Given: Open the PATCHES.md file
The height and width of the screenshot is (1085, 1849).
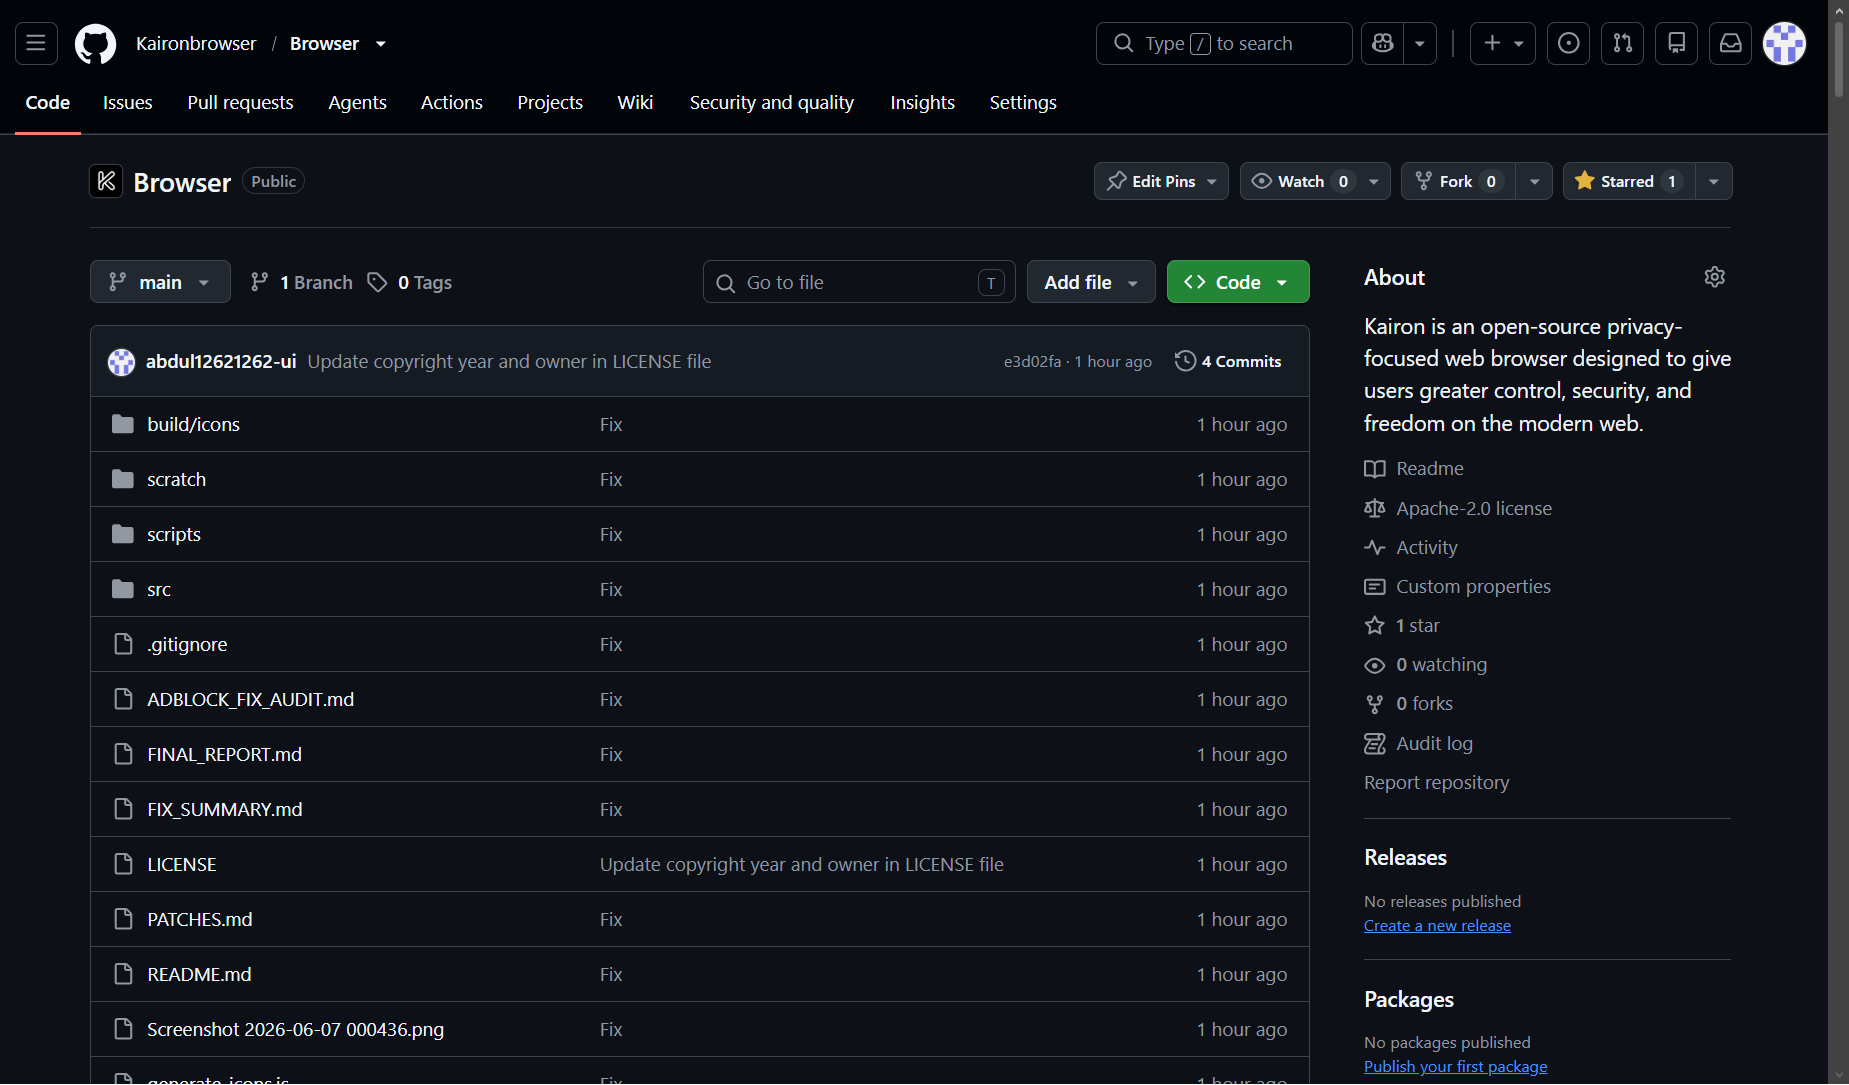Looking at the screenshot, I should tap(199, 919).
